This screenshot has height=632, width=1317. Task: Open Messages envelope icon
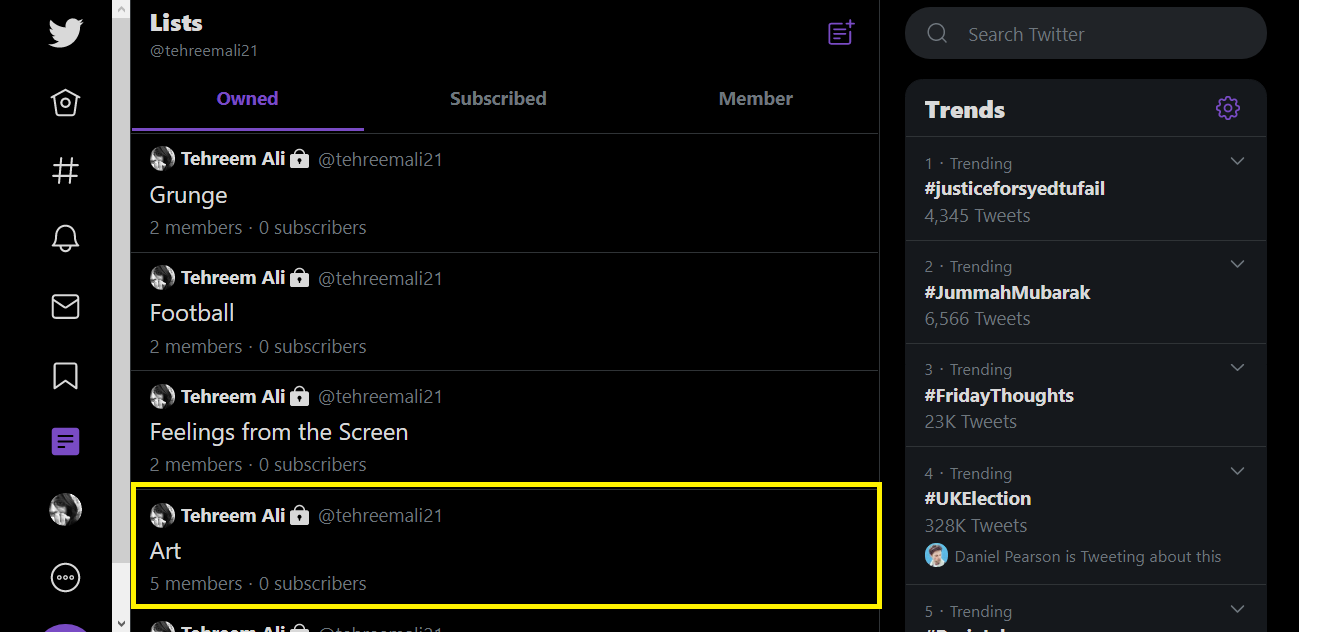click(65, 306)
